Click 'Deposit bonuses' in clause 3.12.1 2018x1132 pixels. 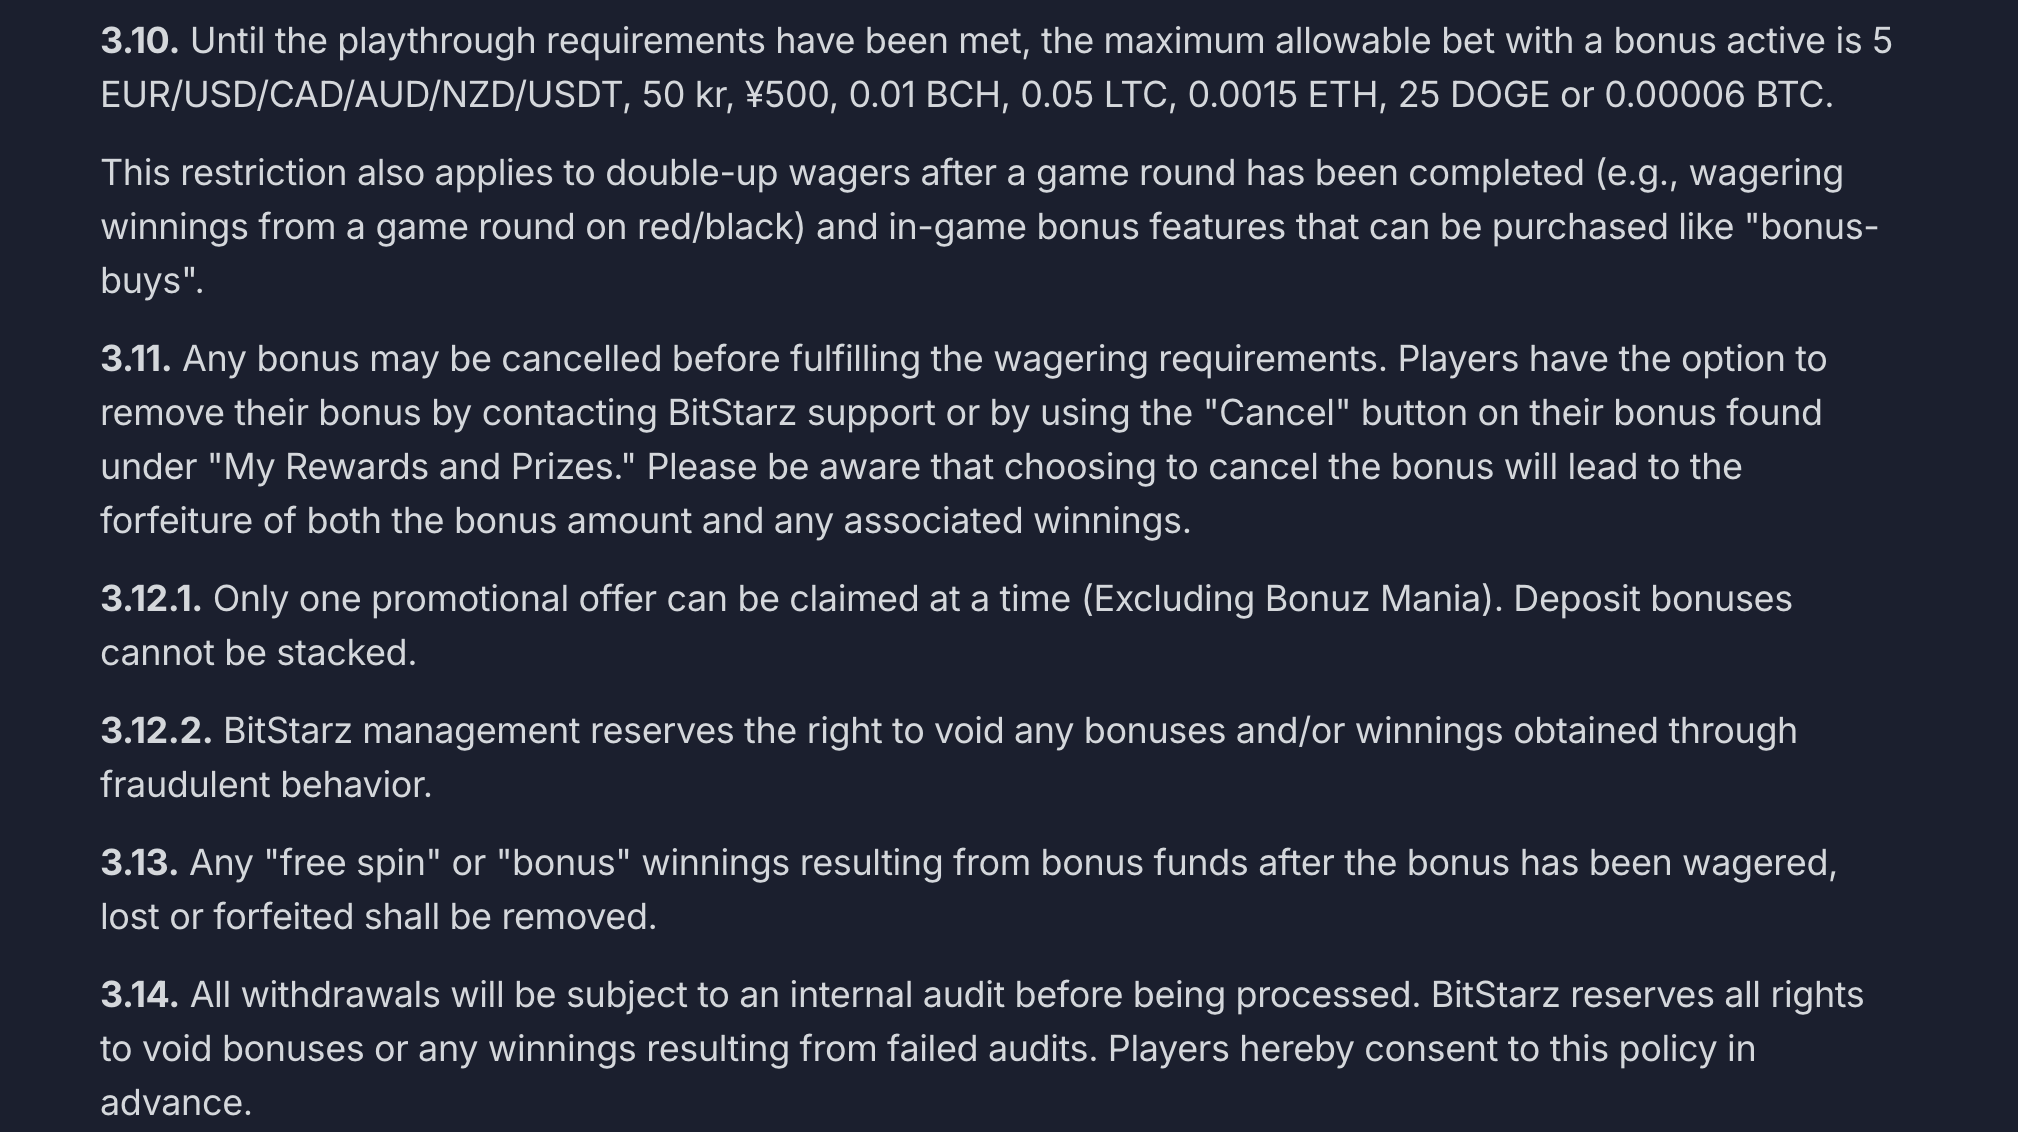(x=1652, y=599)
